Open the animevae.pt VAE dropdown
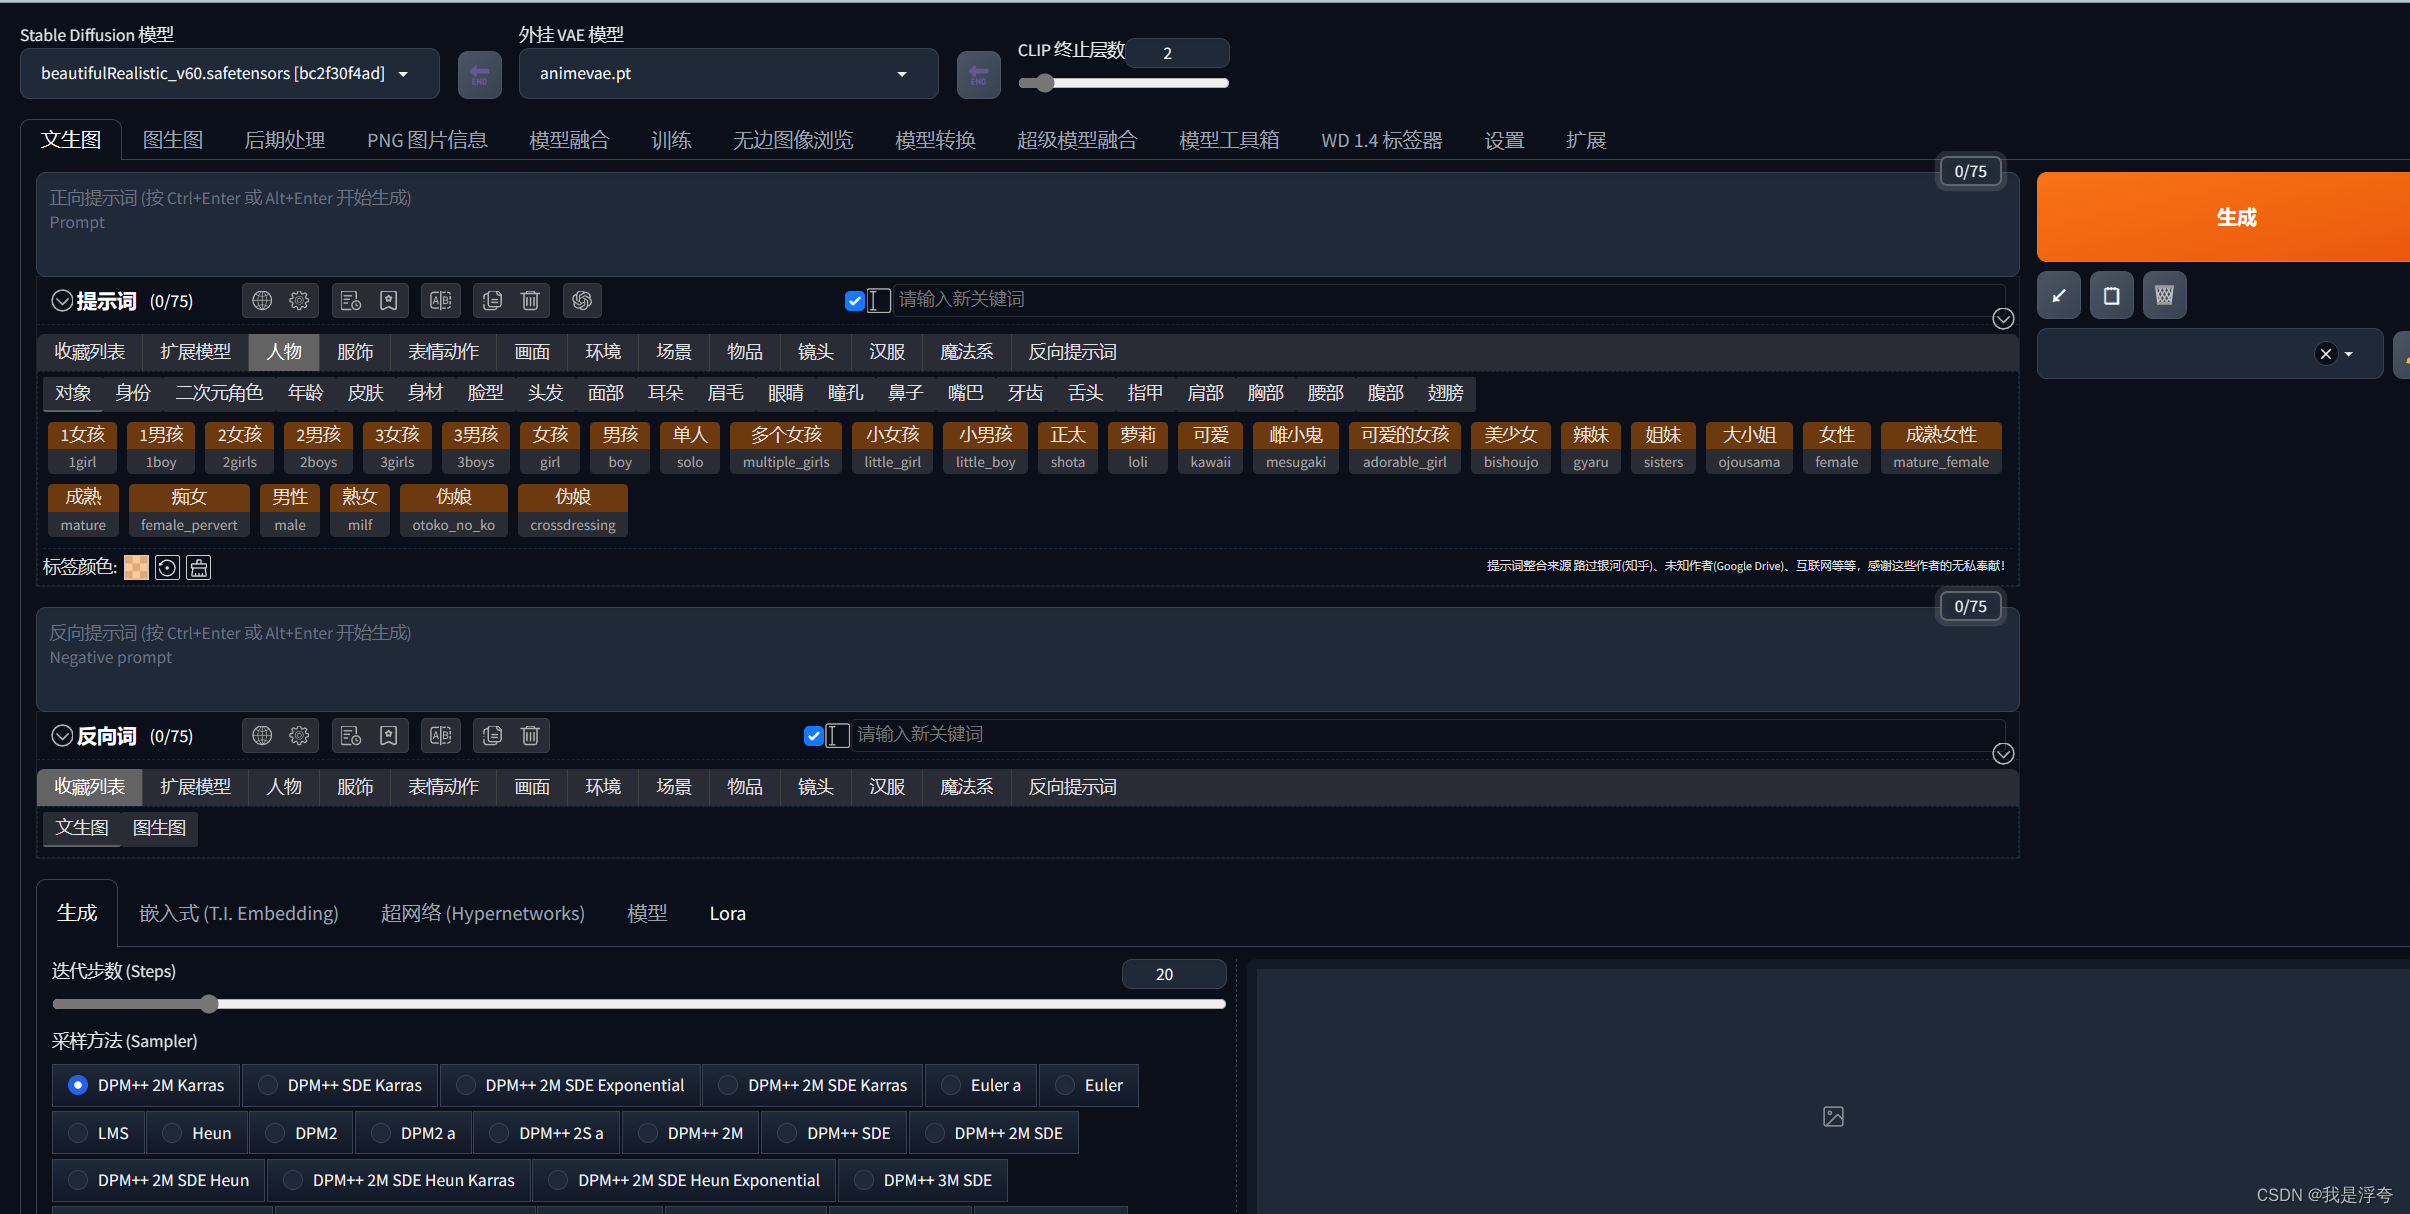 click(727, 73)
